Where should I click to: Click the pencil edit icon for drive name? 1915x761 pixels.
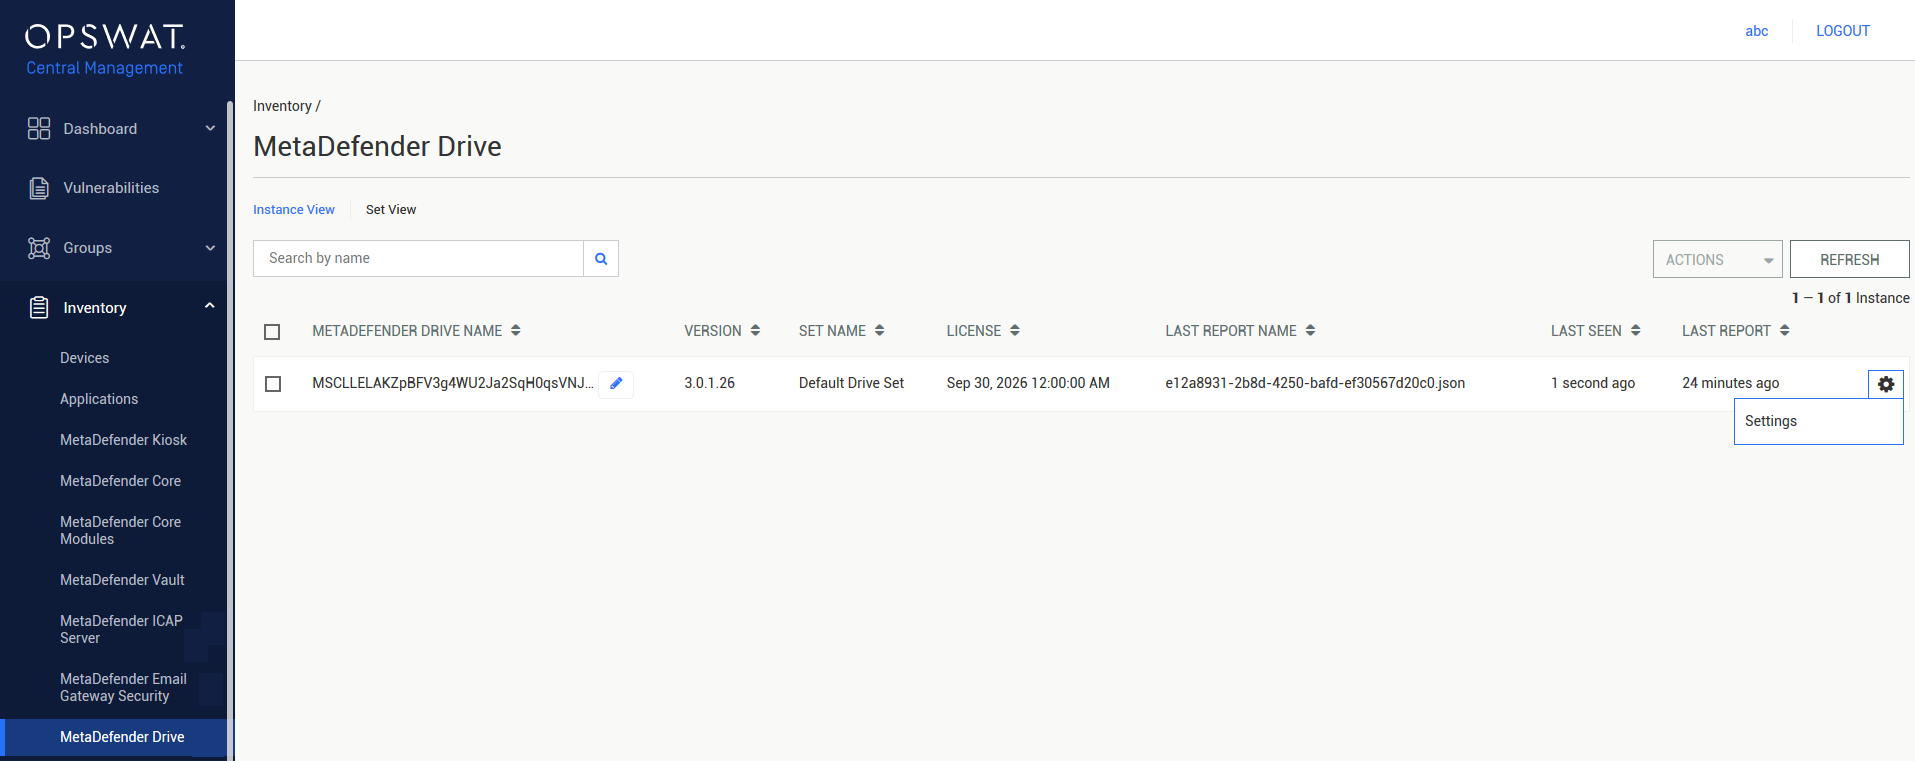point(616,384)
